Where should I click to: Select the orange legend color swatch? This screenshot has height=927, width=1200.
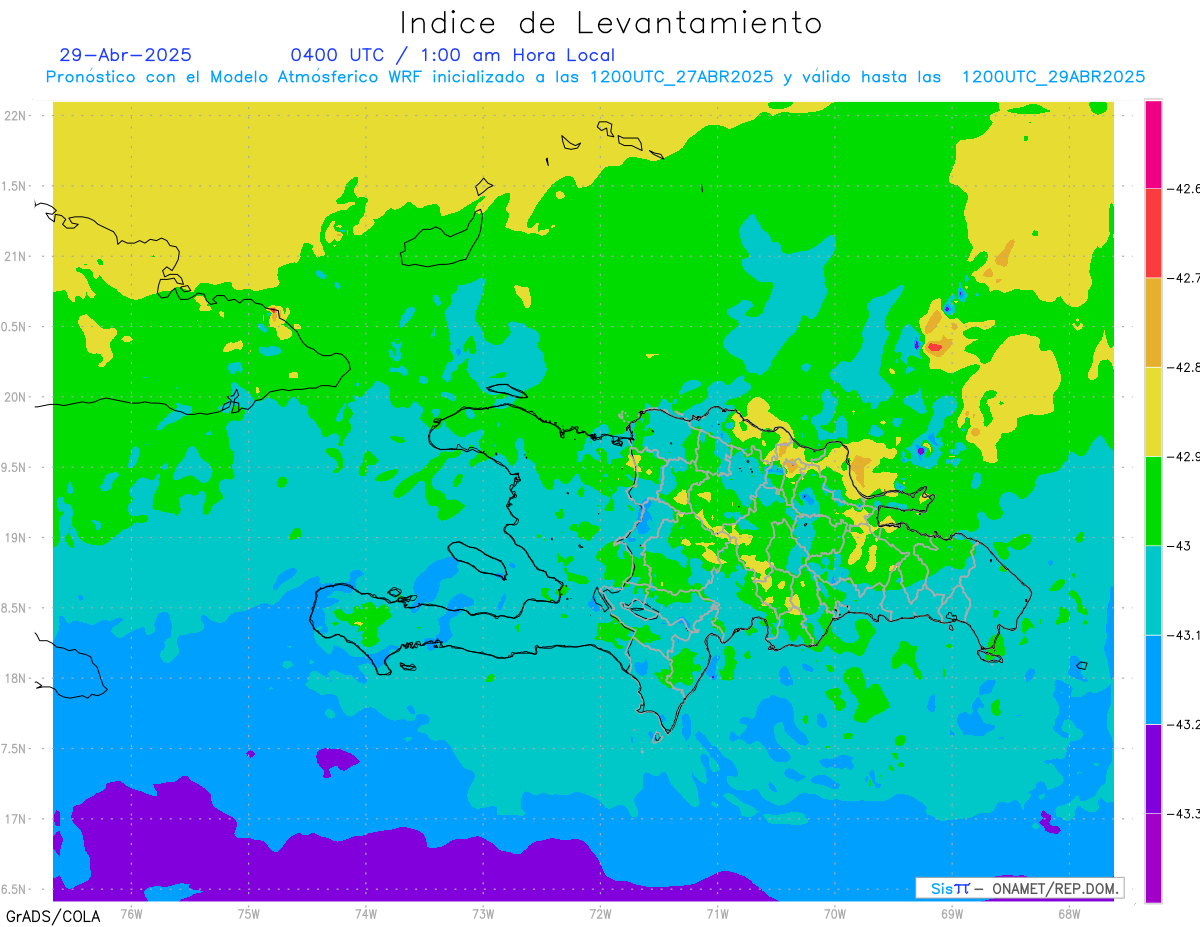(x=1153, y=322)
